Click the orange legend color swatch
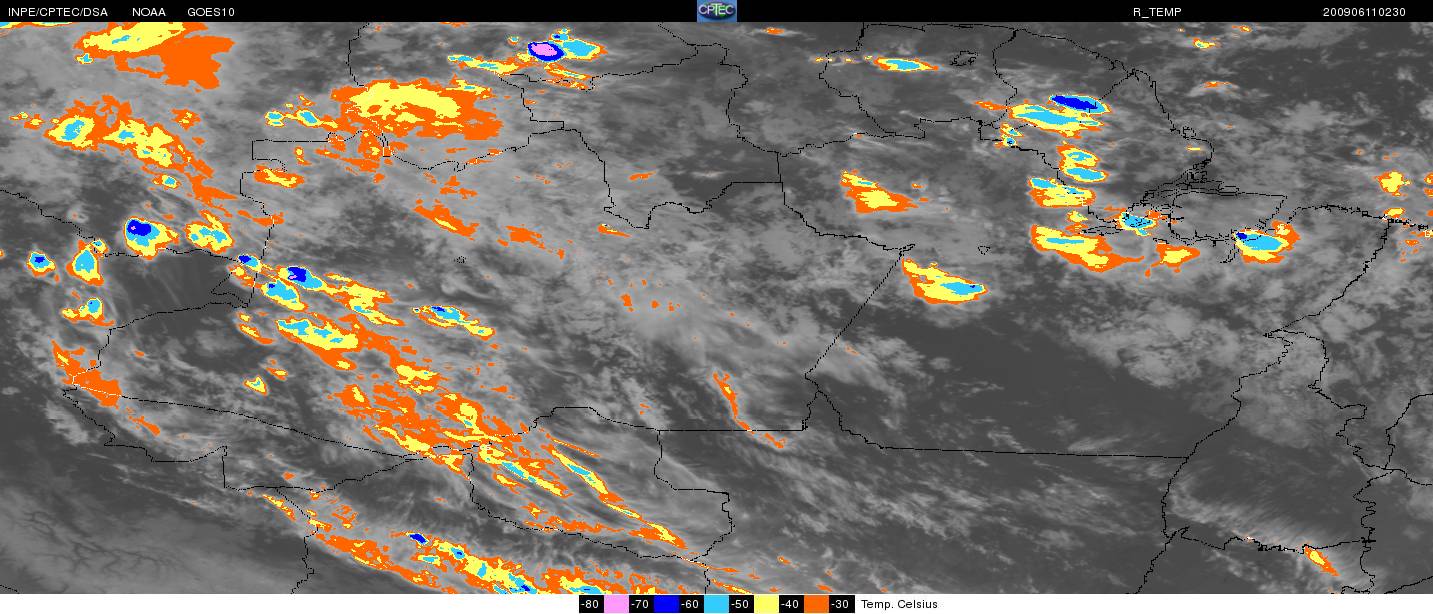 (816, 604)
